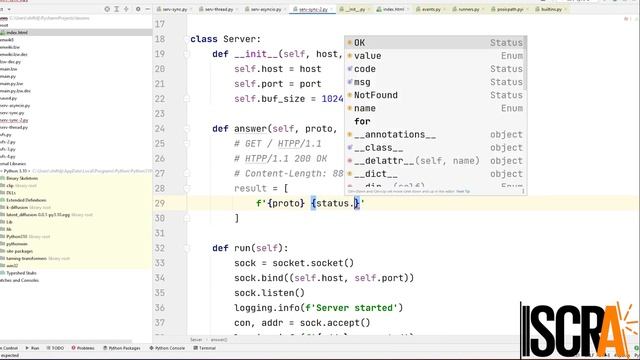This screenshot has width=640, height=360.
Task: Click completion popup scrollbar
Action: (x=525, y=63)
